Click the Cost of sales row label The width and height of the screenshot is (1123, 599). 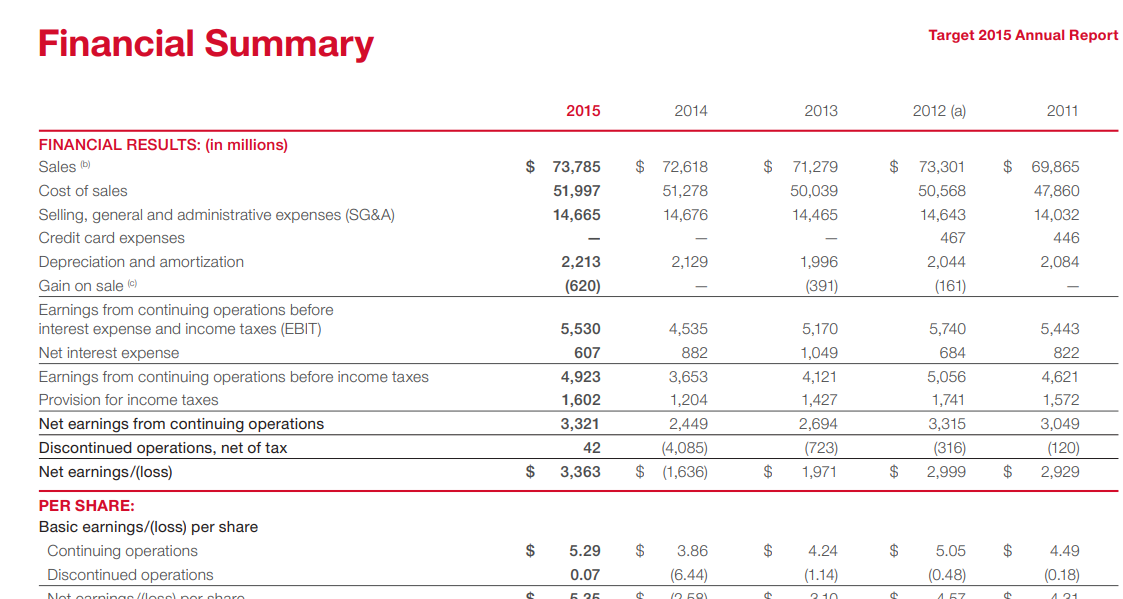point(83,191)
